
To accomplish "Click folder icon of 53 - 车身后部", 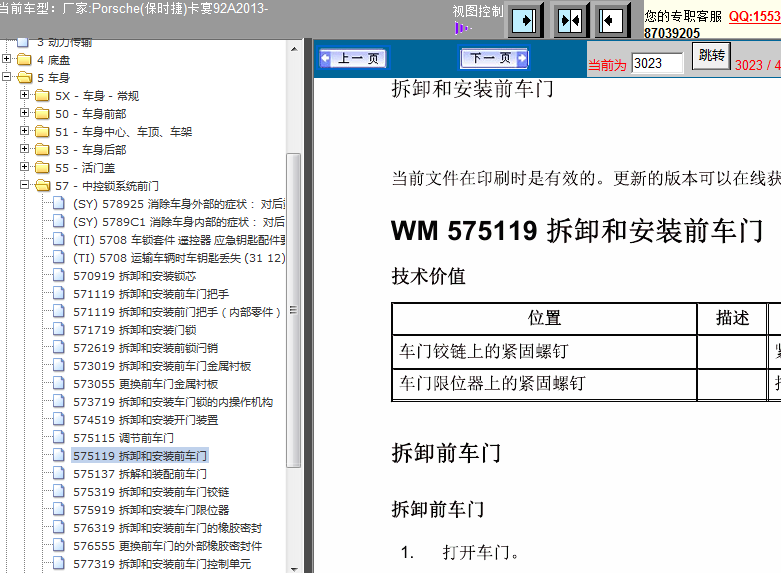I will pos(42,149).
